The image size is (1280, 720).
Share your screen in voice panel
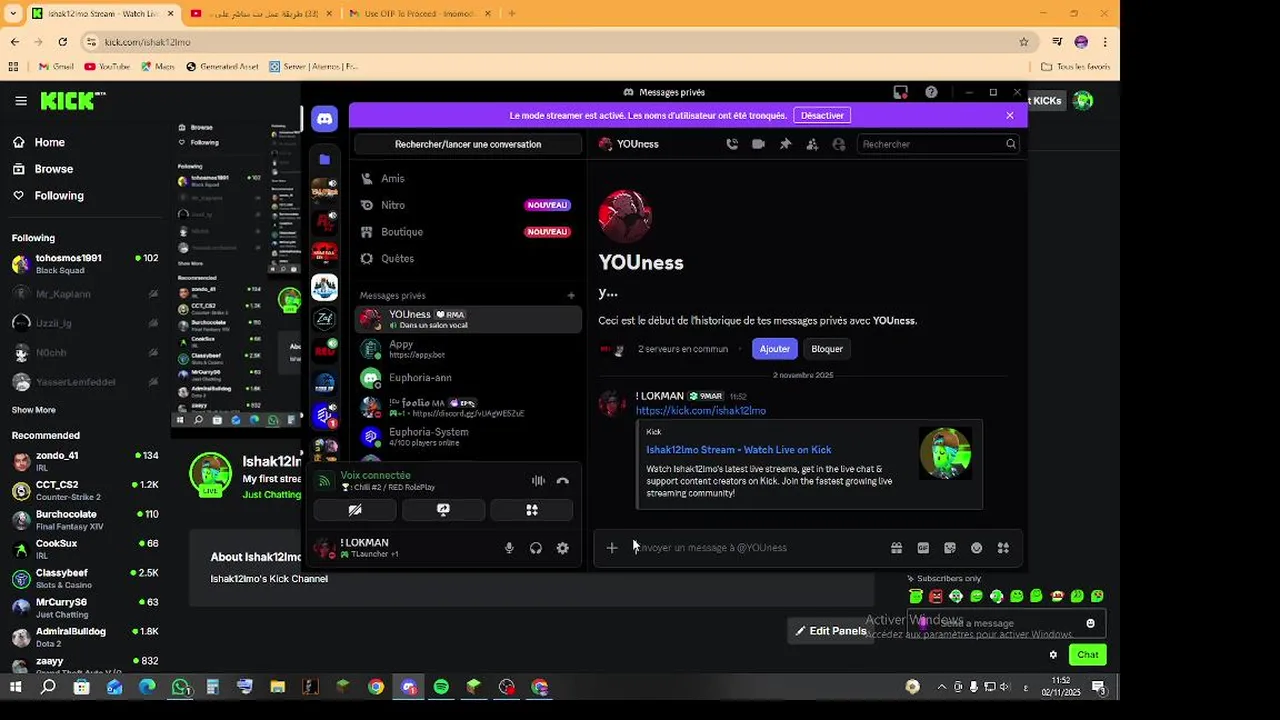(443, 510)
